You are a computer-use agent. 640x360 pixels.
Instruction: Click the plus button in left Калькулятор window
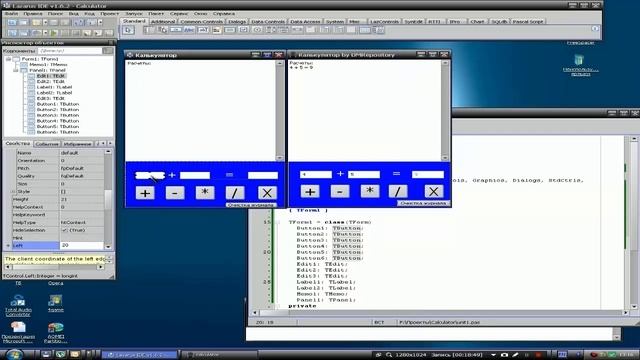point(145,193)
